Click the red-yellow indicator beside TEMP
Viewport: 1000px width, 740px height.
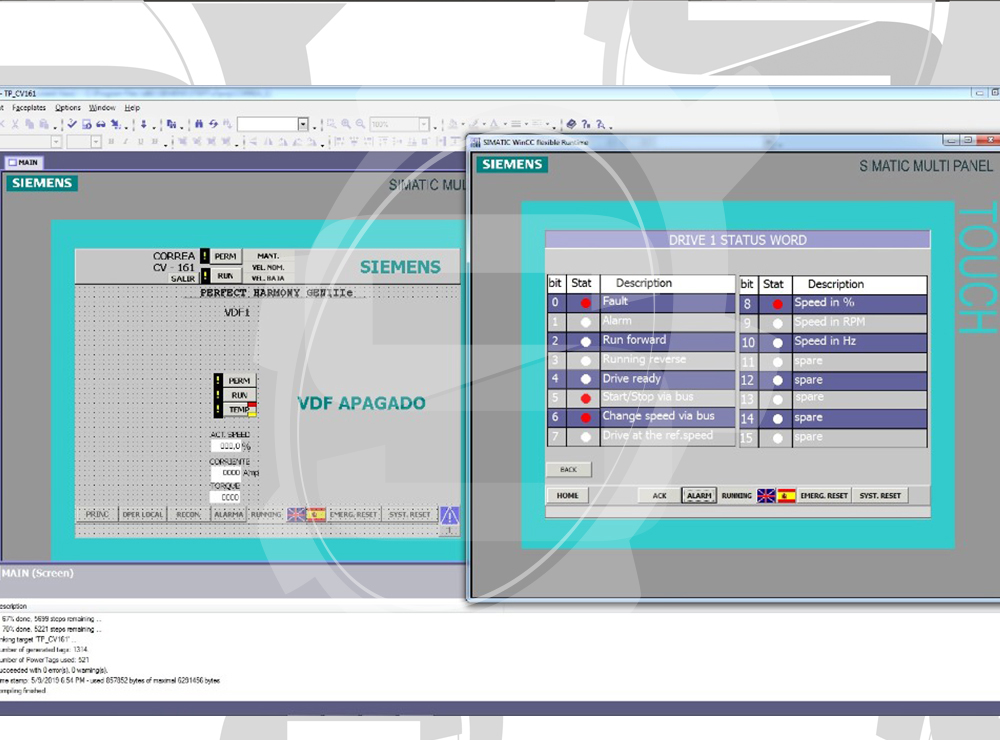[252, 408]
